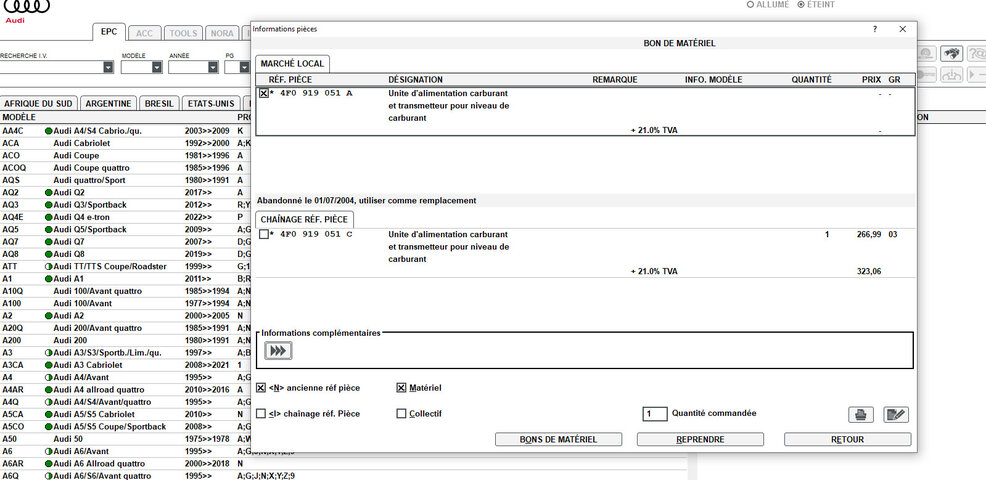Click the BONS DE MATÉRIEL button
Screen dimensions: 986x480
(x=558, y=440)
